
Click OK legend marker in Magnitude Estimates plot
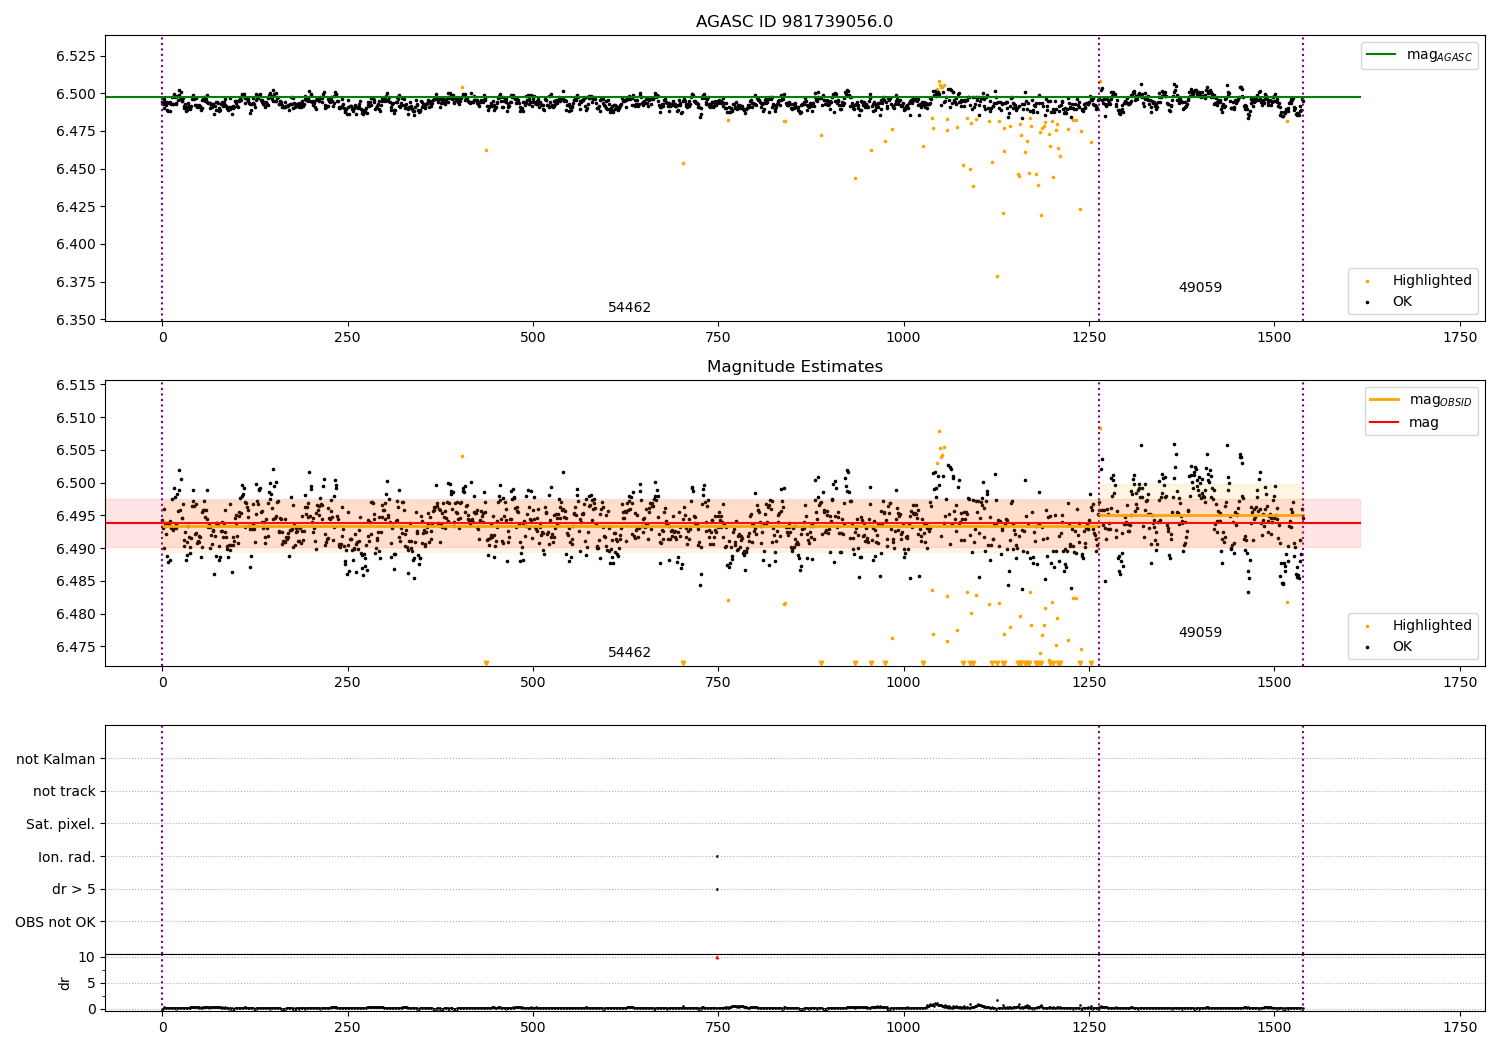(1367, 647)
